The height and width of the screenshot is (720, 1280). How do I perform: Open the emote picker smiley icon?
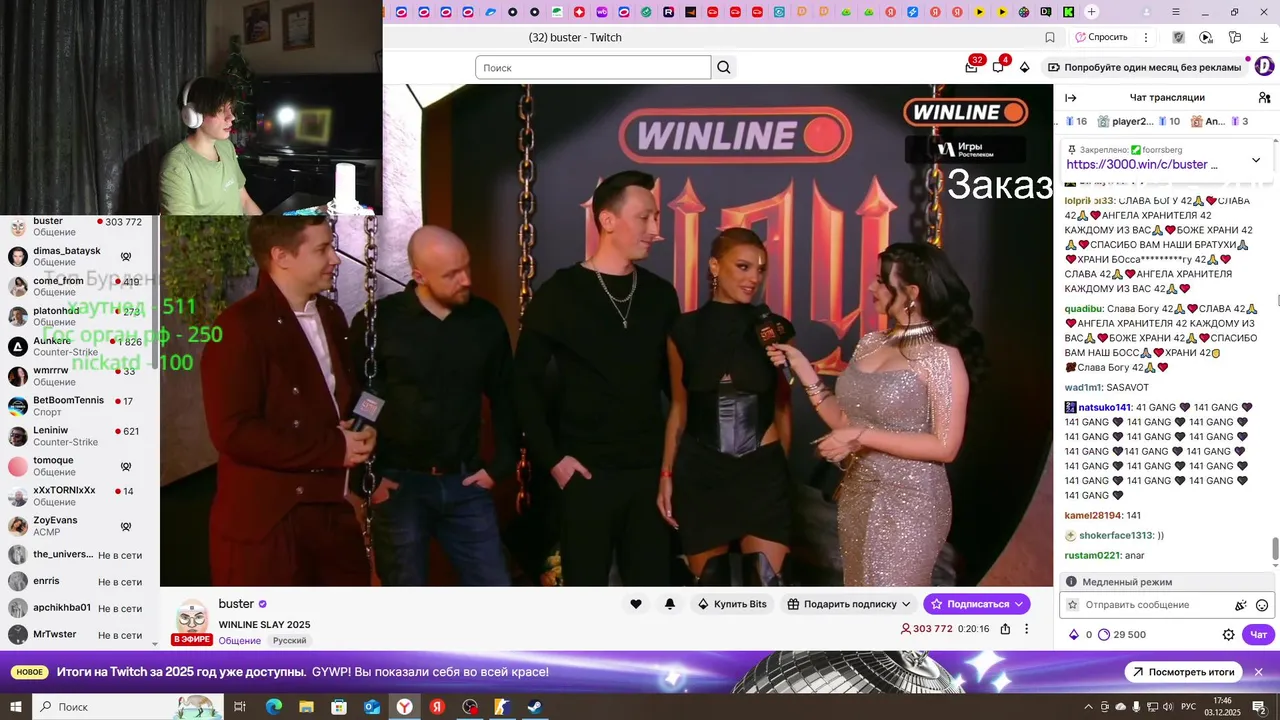(x=1262, y=605)
